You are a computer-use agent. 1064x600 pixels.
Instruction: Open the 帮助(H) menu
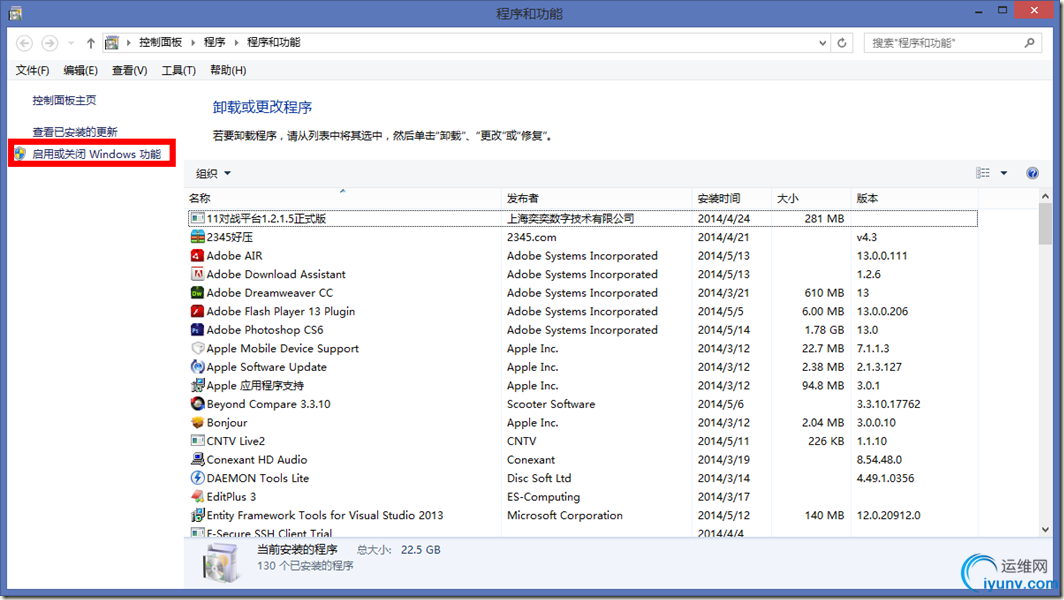228,70
